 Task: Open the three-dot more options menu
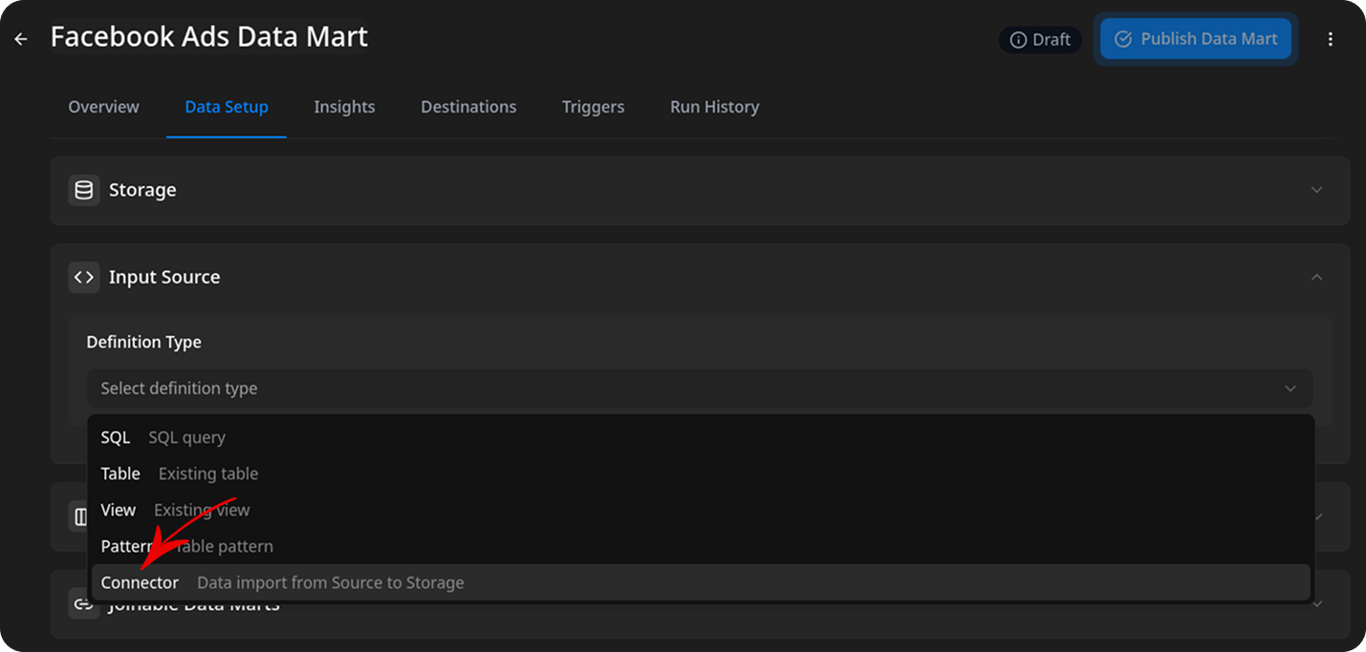click(1330, 39)
